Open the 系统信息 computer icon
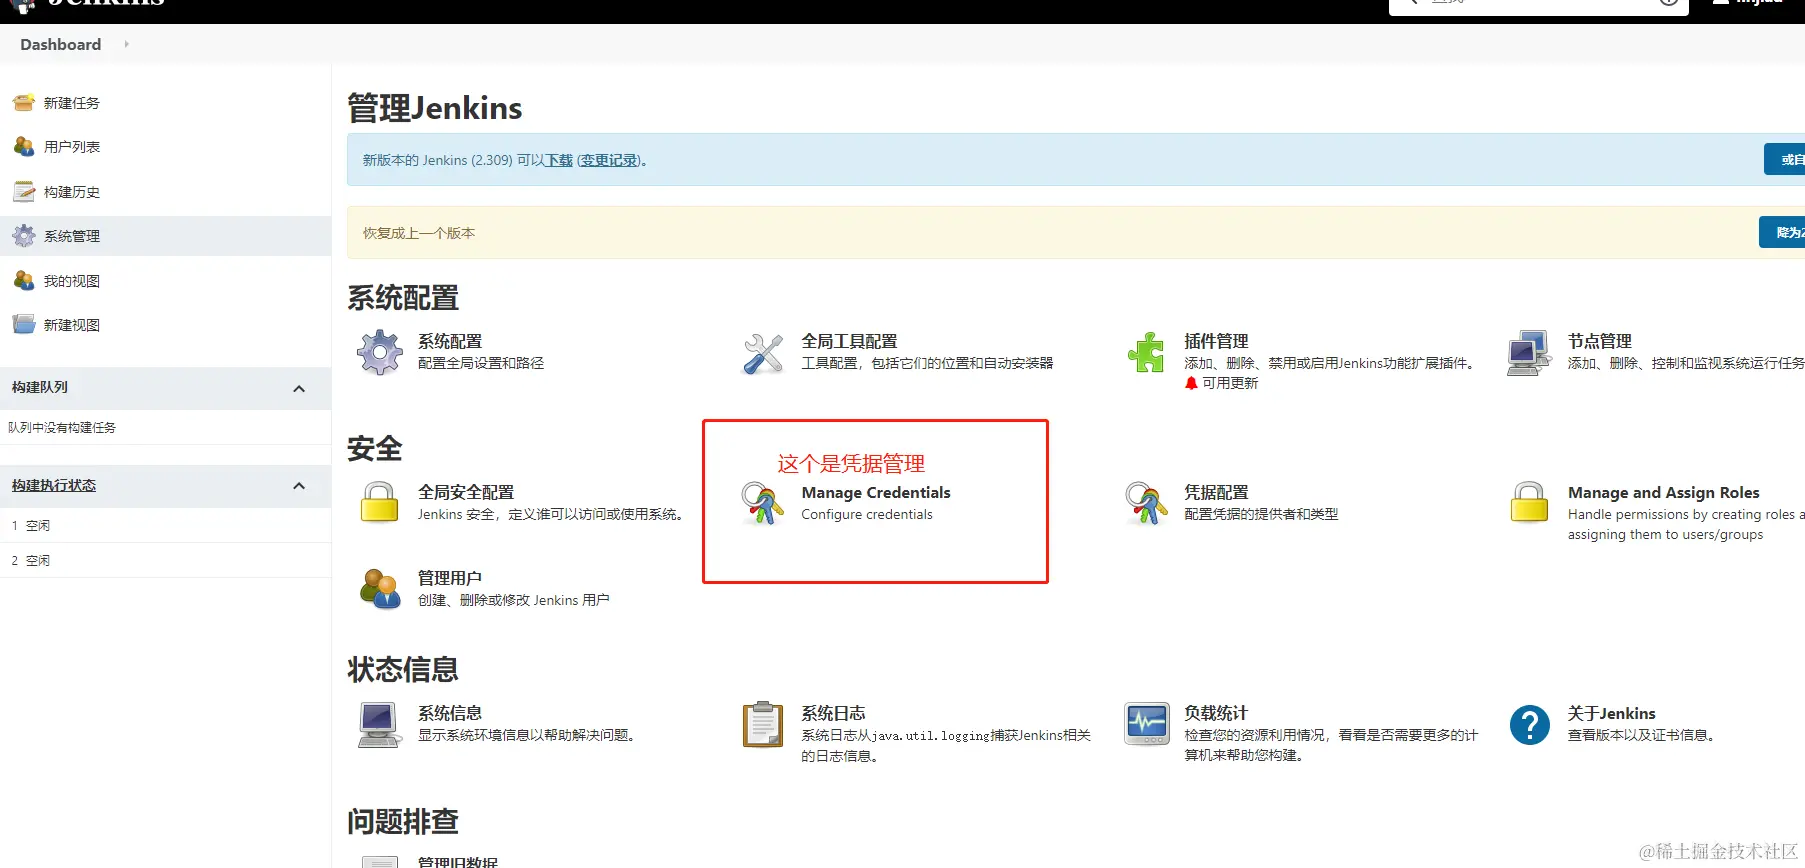 pos(380,724)
